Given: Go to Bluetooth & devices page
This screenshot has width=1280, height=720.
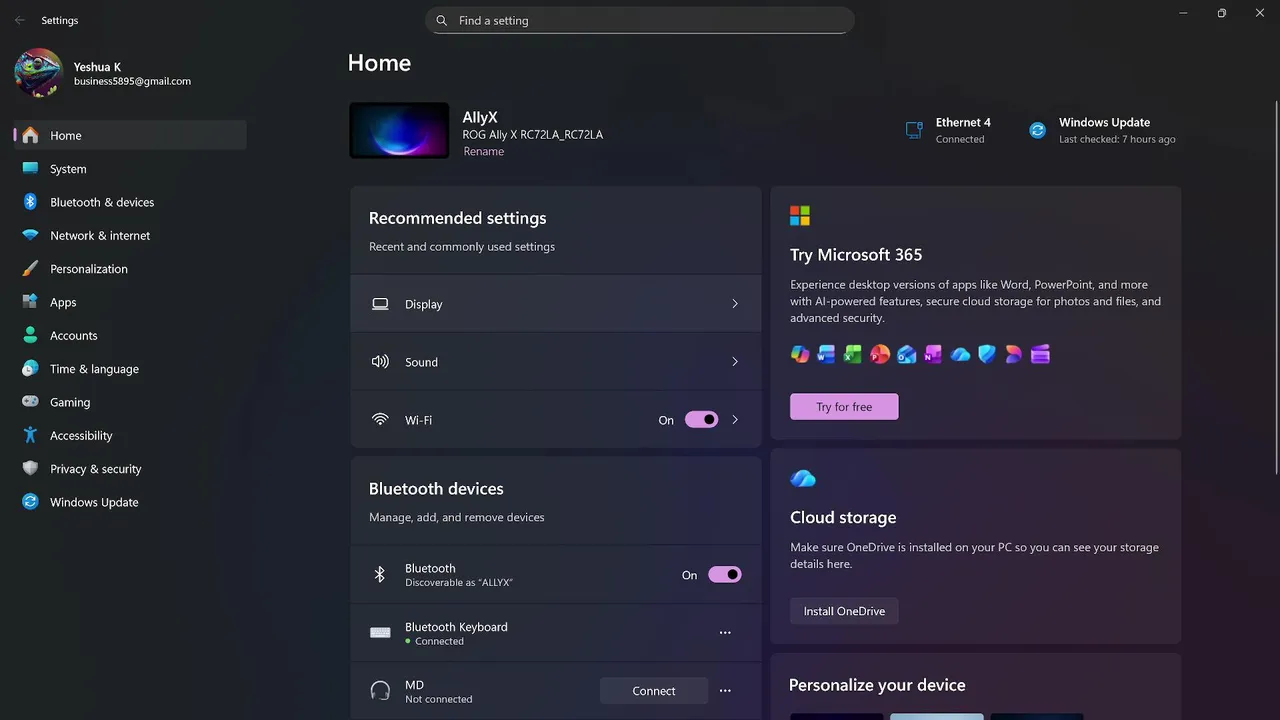Looking at the screenshot, I should click(x=130, y=202).
